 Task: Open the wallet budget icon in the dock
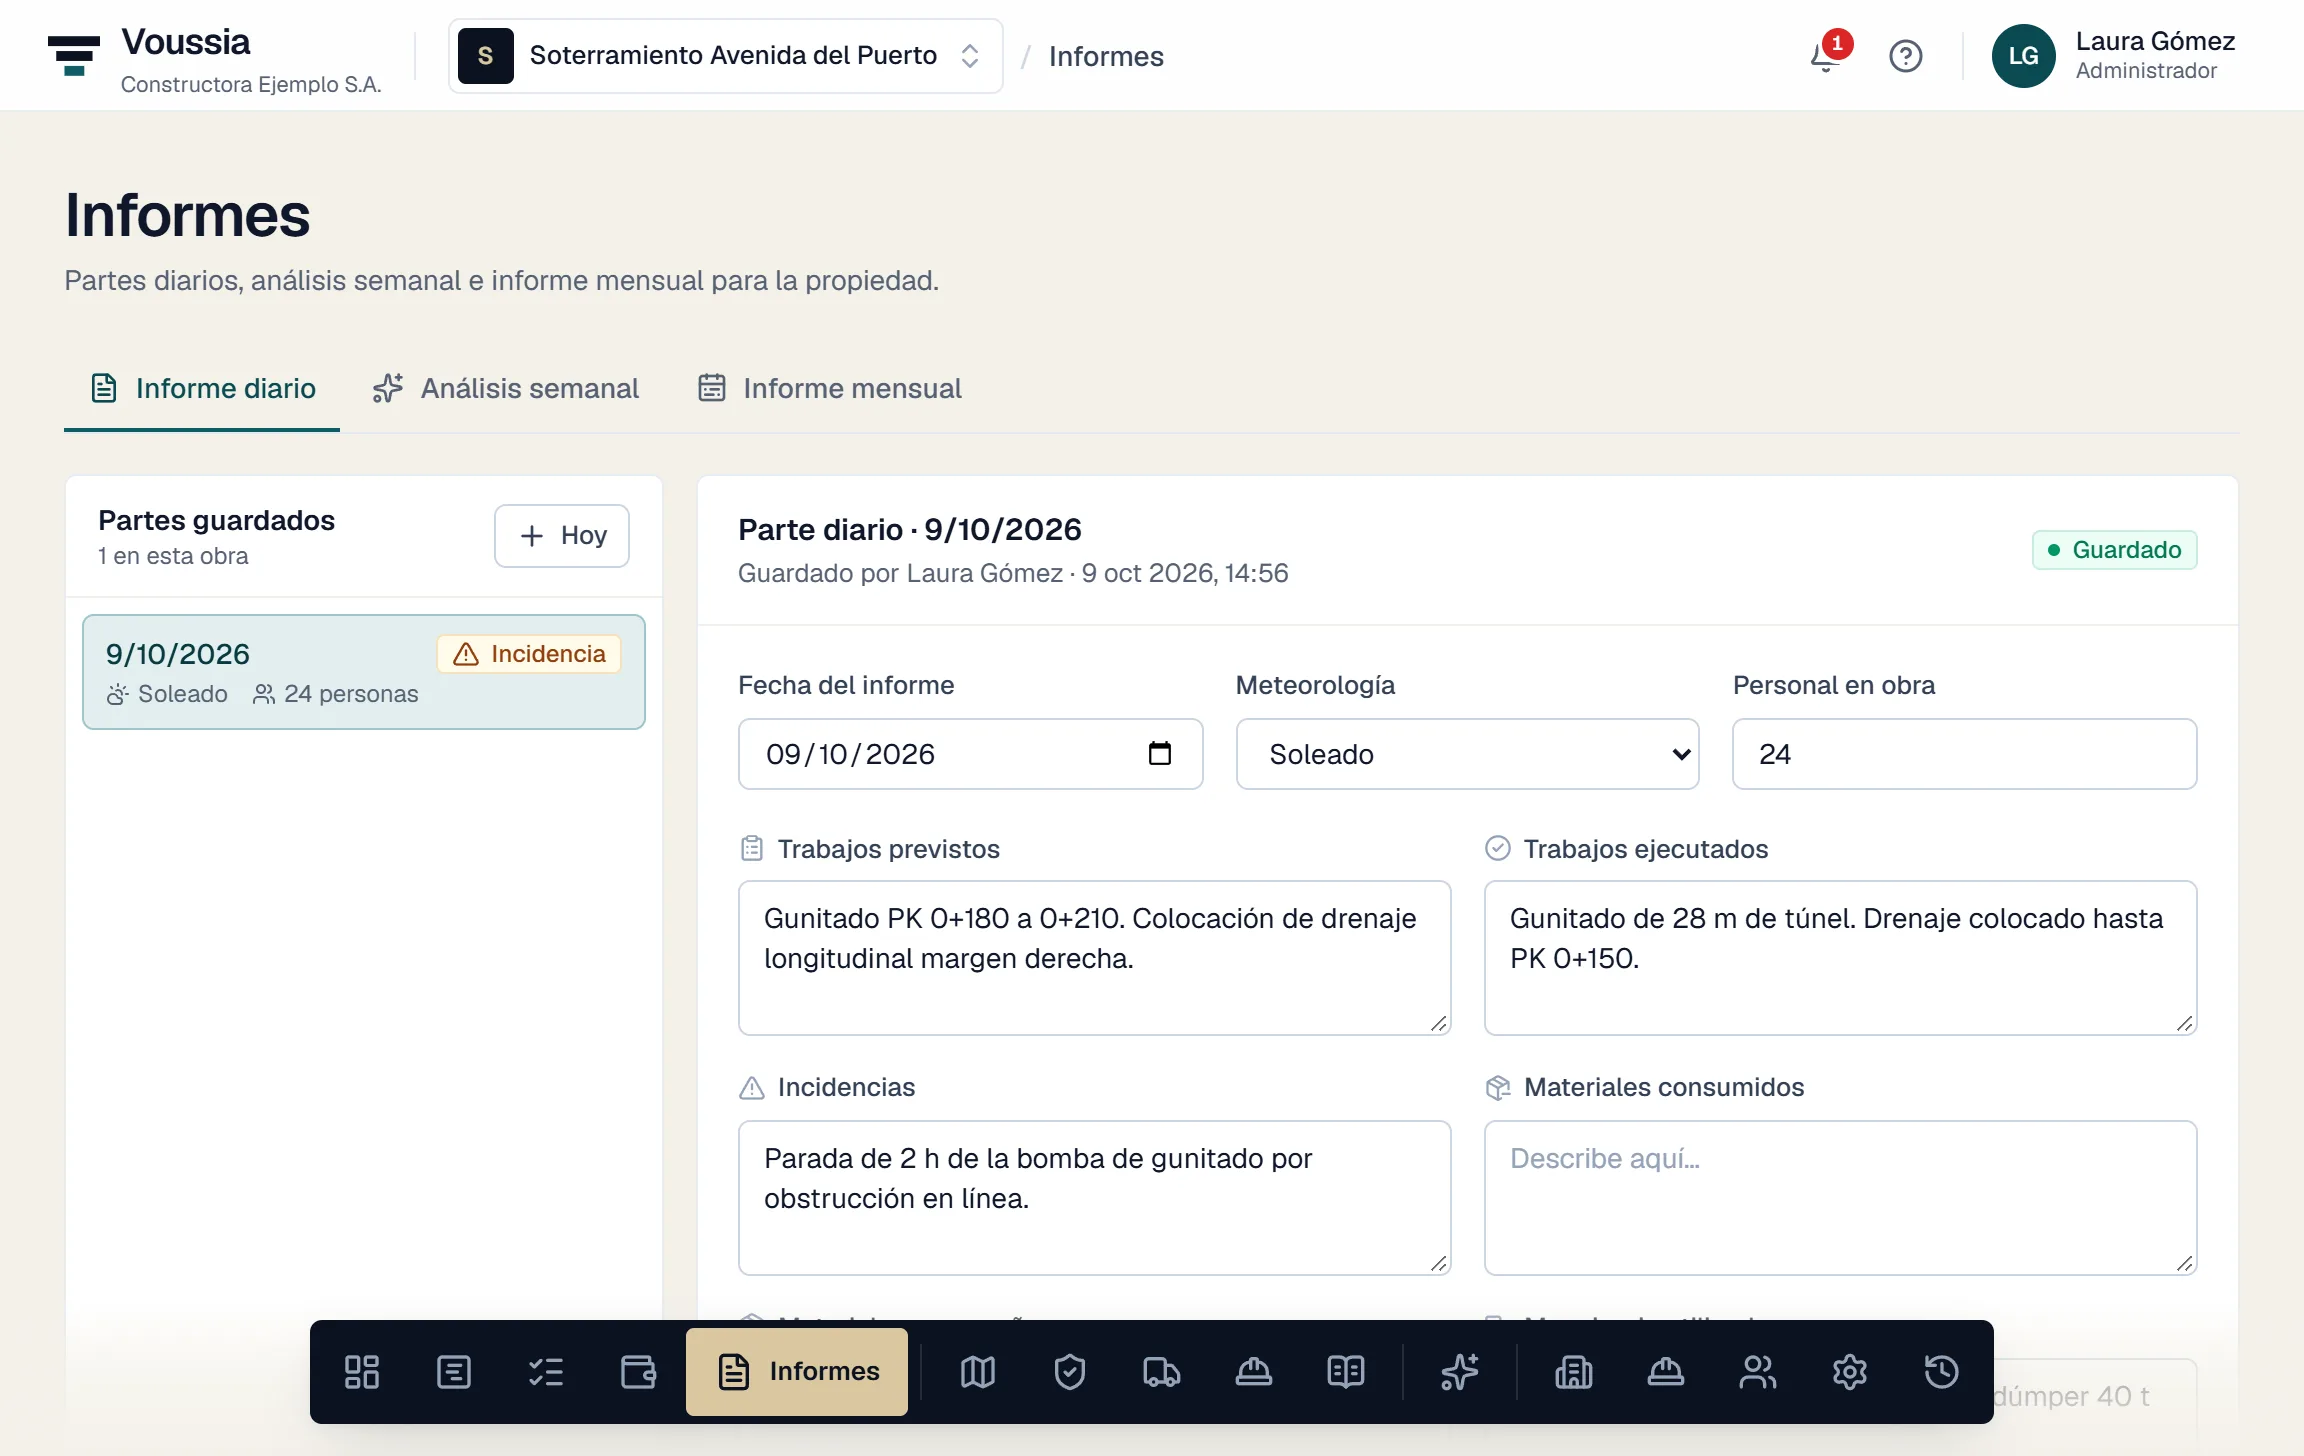pyautogui.click(x=638, y=1372)
